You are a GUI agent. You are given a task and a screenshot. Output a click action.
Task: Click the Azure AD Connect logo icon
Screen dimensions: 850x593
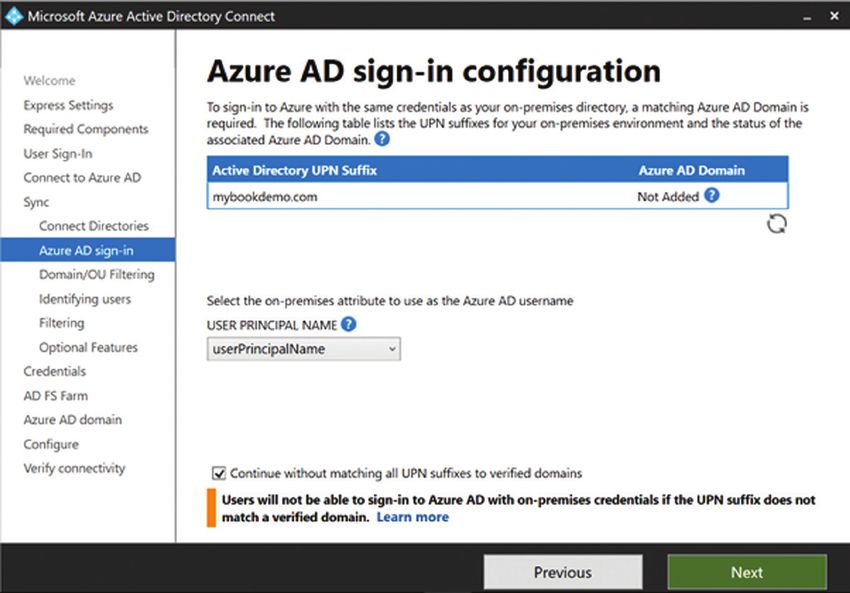(13, 16)
